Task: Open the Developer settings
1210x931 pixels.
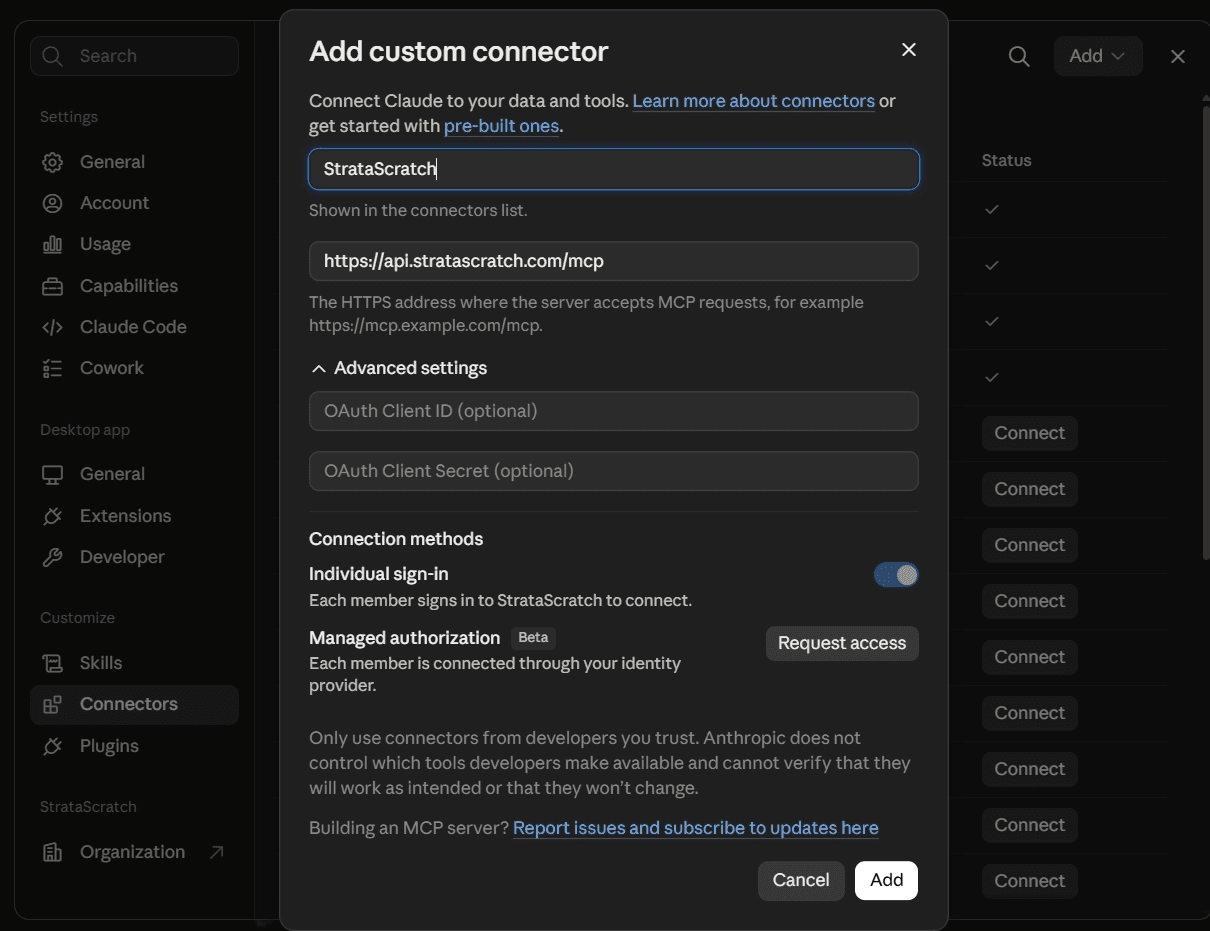Action: (135, 557)
